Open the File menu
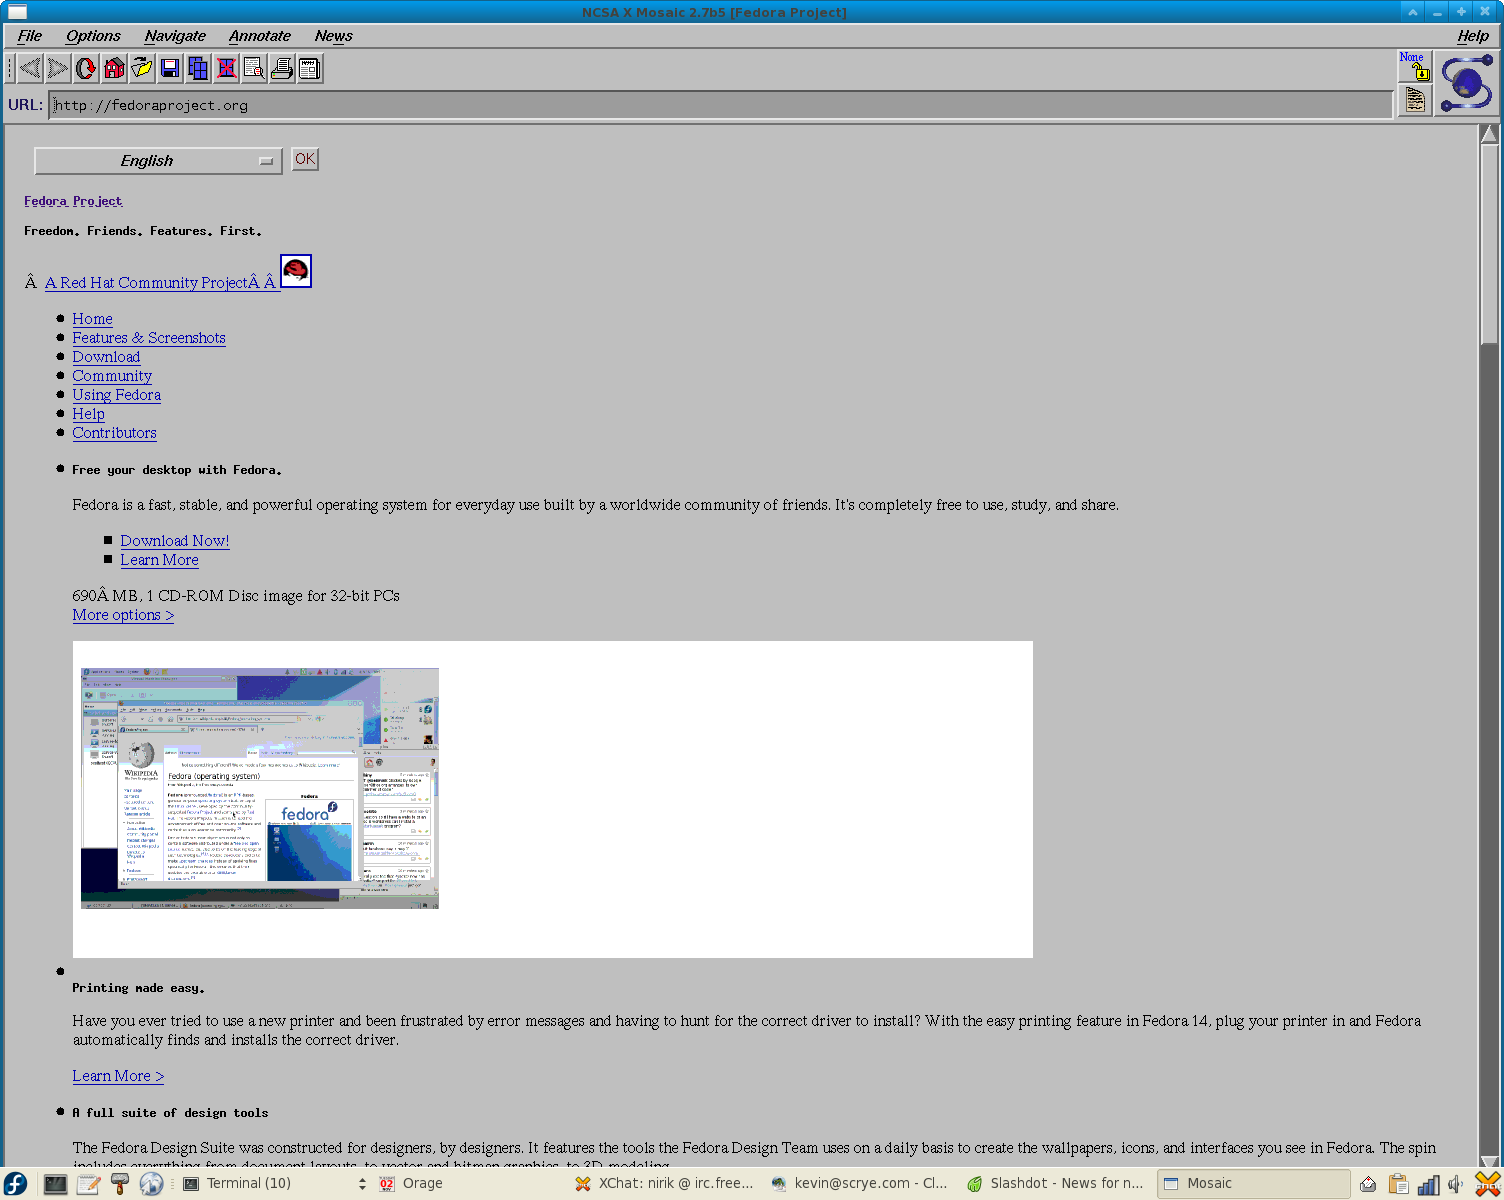Viewport: 1504px width, 1200px height. (30, 36)
